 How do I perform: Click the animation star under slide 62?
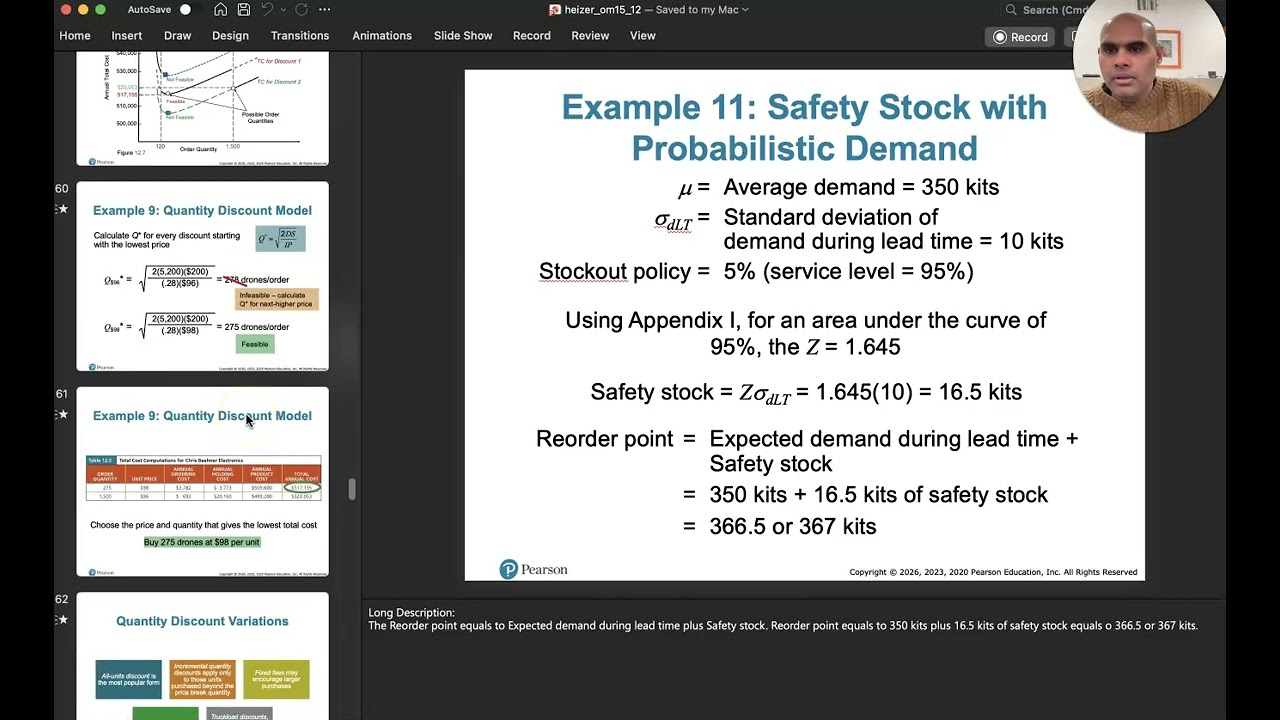tap(63, 620)
